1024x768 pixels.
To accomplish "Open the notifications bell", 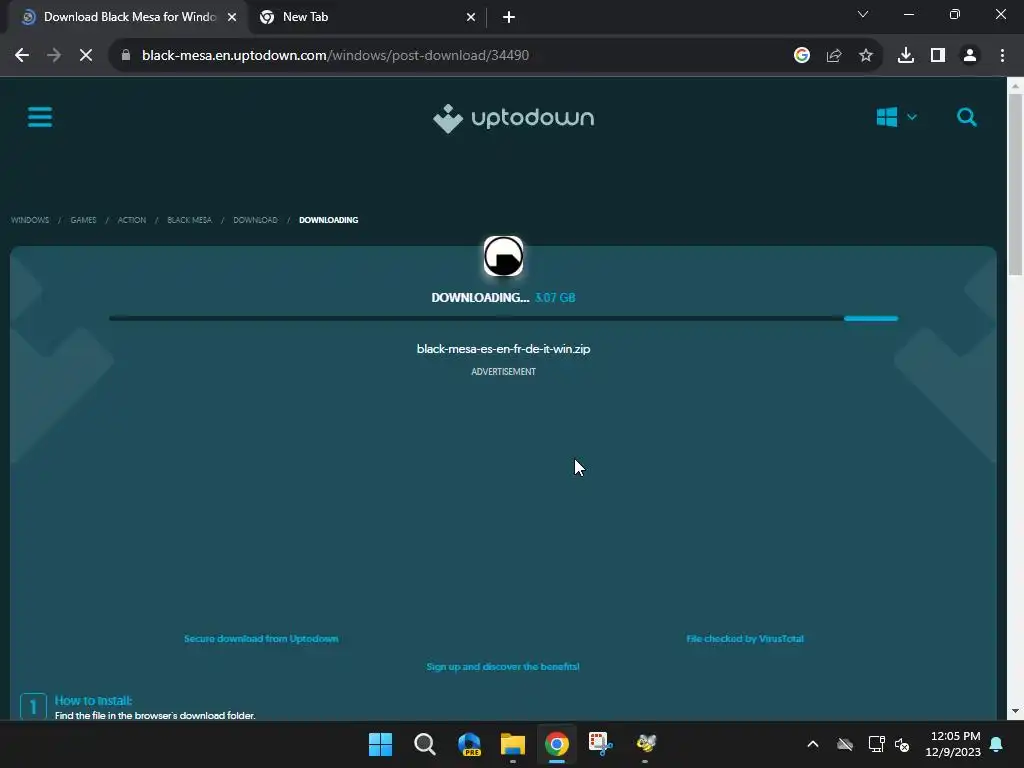I will point(997,744).
